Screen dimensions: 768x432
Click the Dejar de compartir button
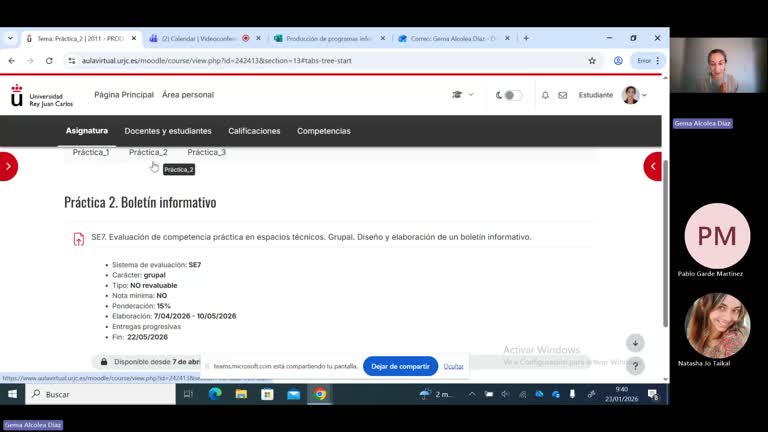coord(400,366)
